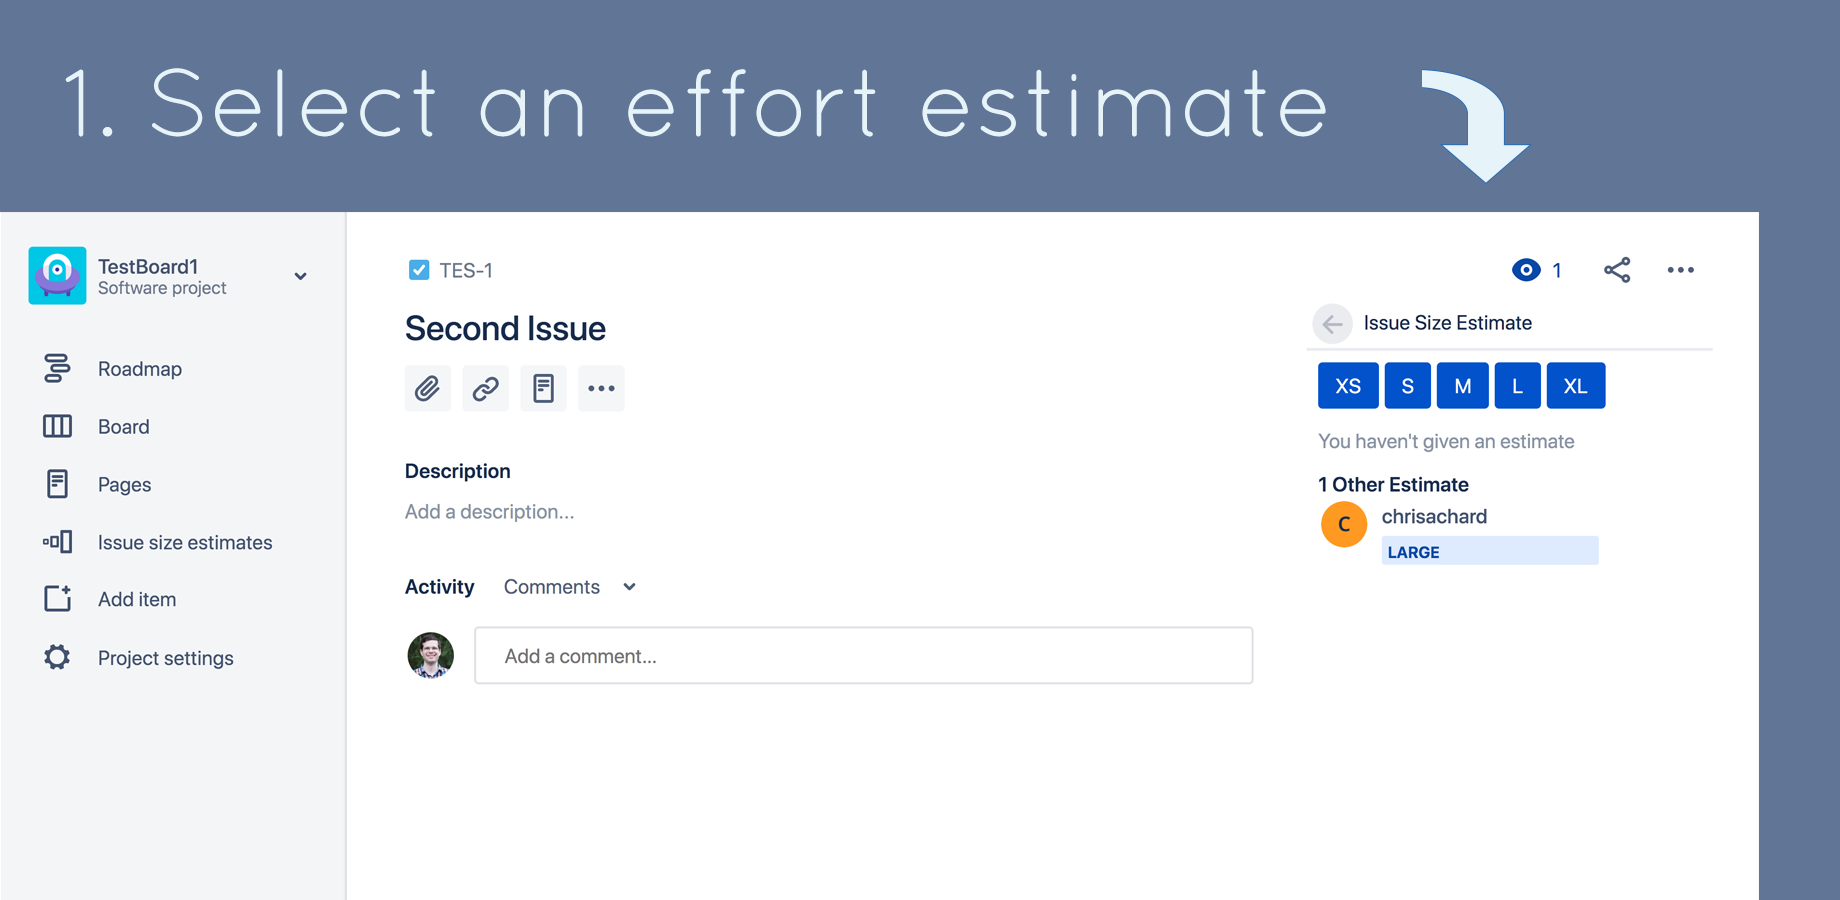Click Add item in the sidebar
This screenshot has height=900, width=1840.
pyautogui.click(x=137, y=599)
